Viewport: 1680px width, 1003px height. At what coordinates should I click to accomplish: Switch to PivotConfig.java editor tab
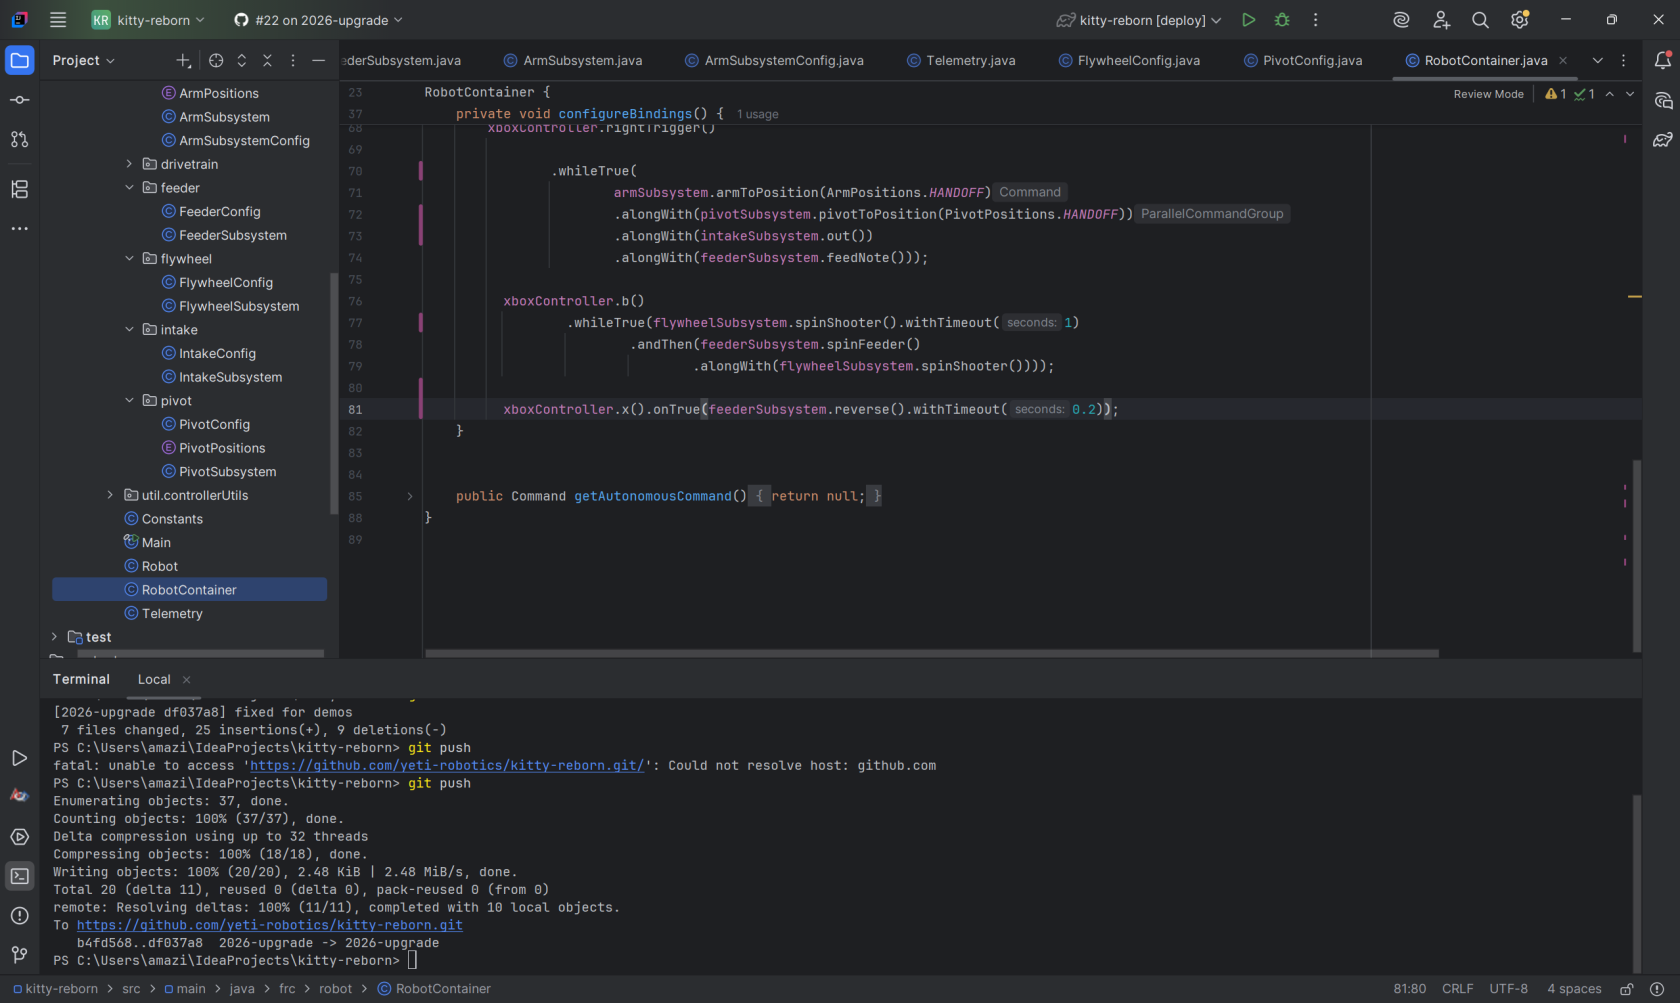(1303, 61)
